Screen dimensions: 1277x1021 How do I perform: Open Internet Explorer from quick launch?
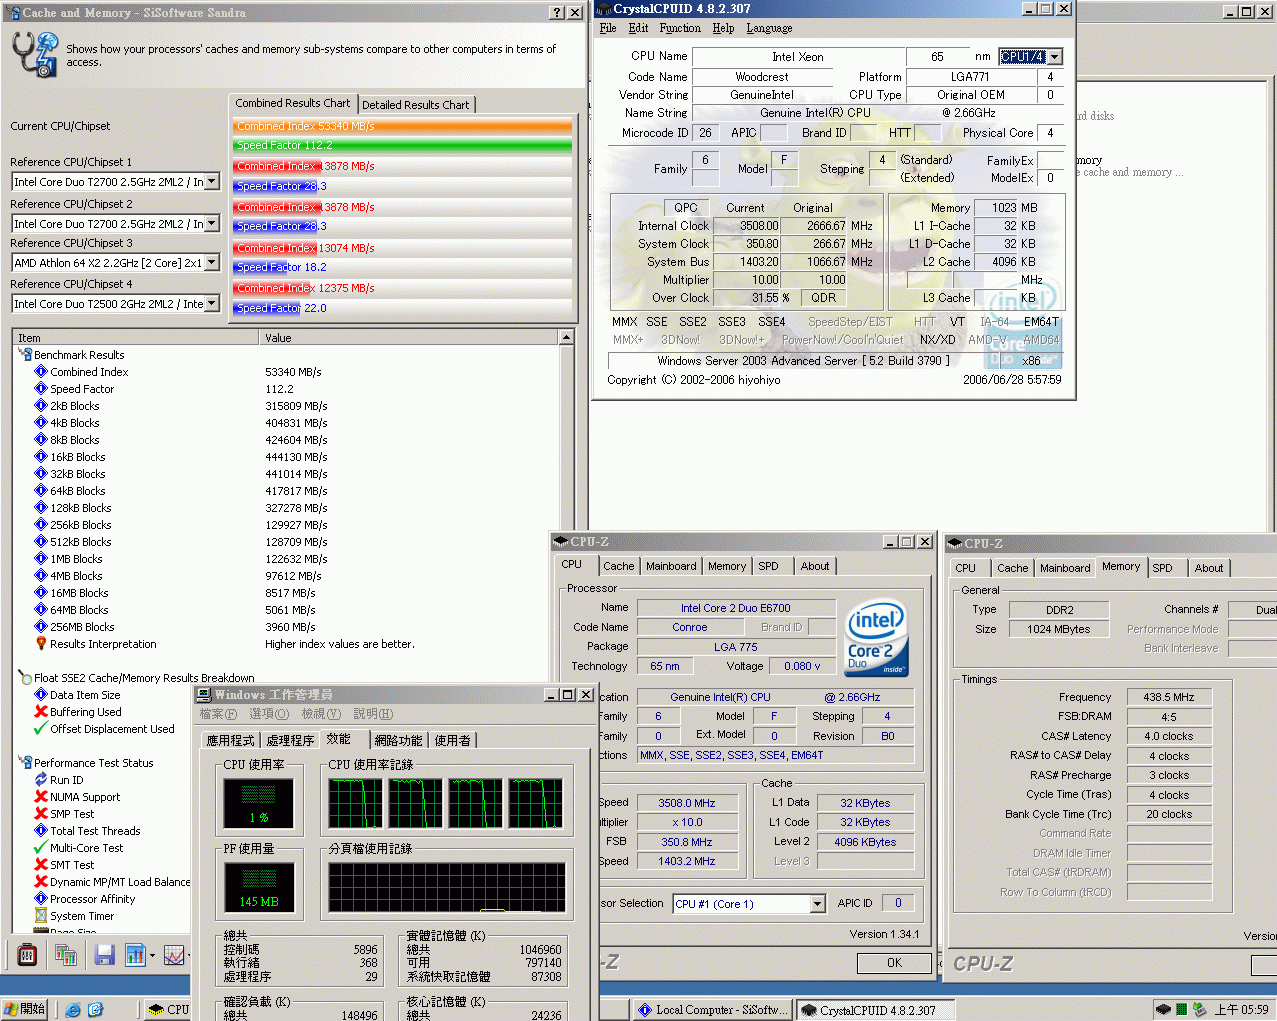73,1009
